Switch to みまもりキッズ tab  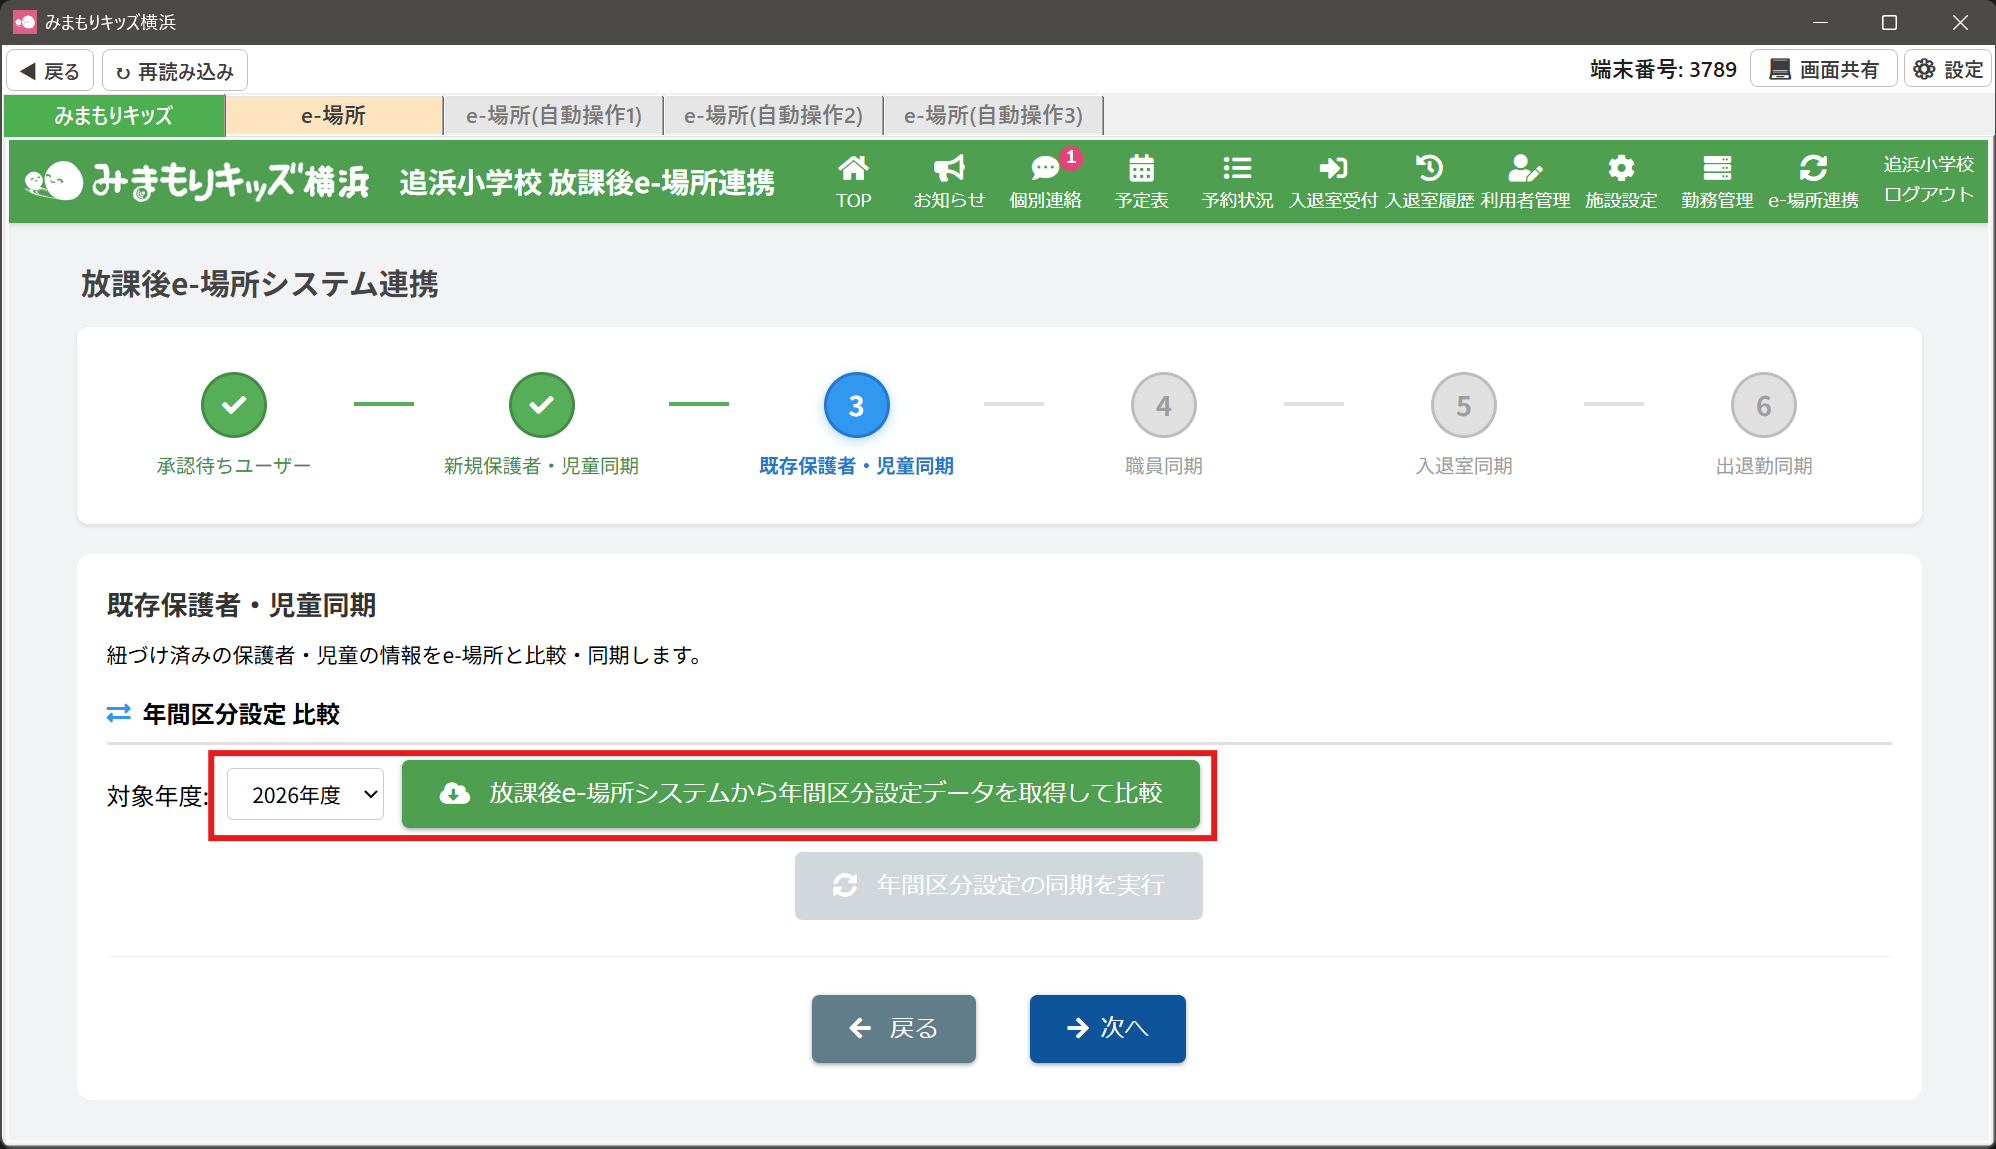click(x=114, y=116)
